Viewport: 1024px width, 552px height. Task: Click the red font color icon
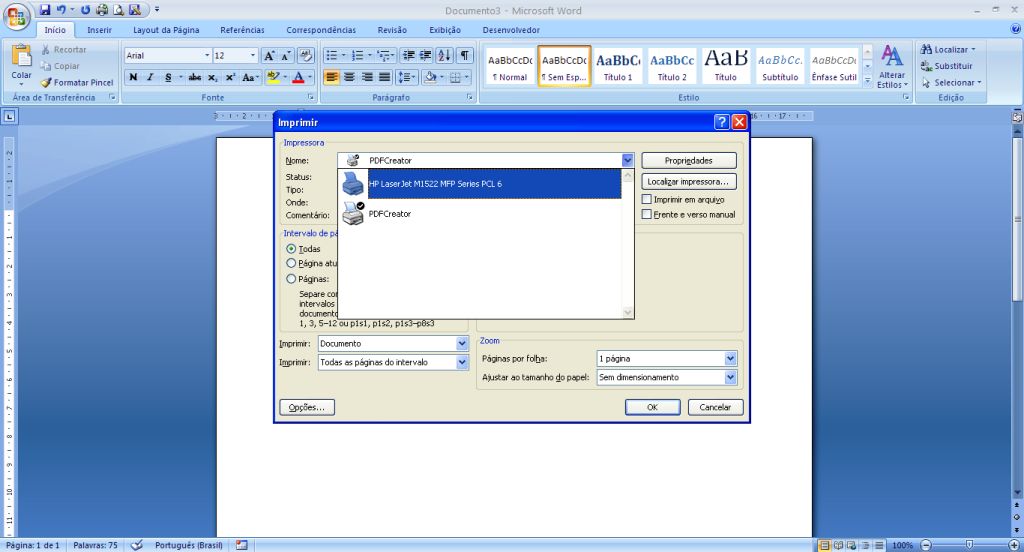tap(298, 77)
